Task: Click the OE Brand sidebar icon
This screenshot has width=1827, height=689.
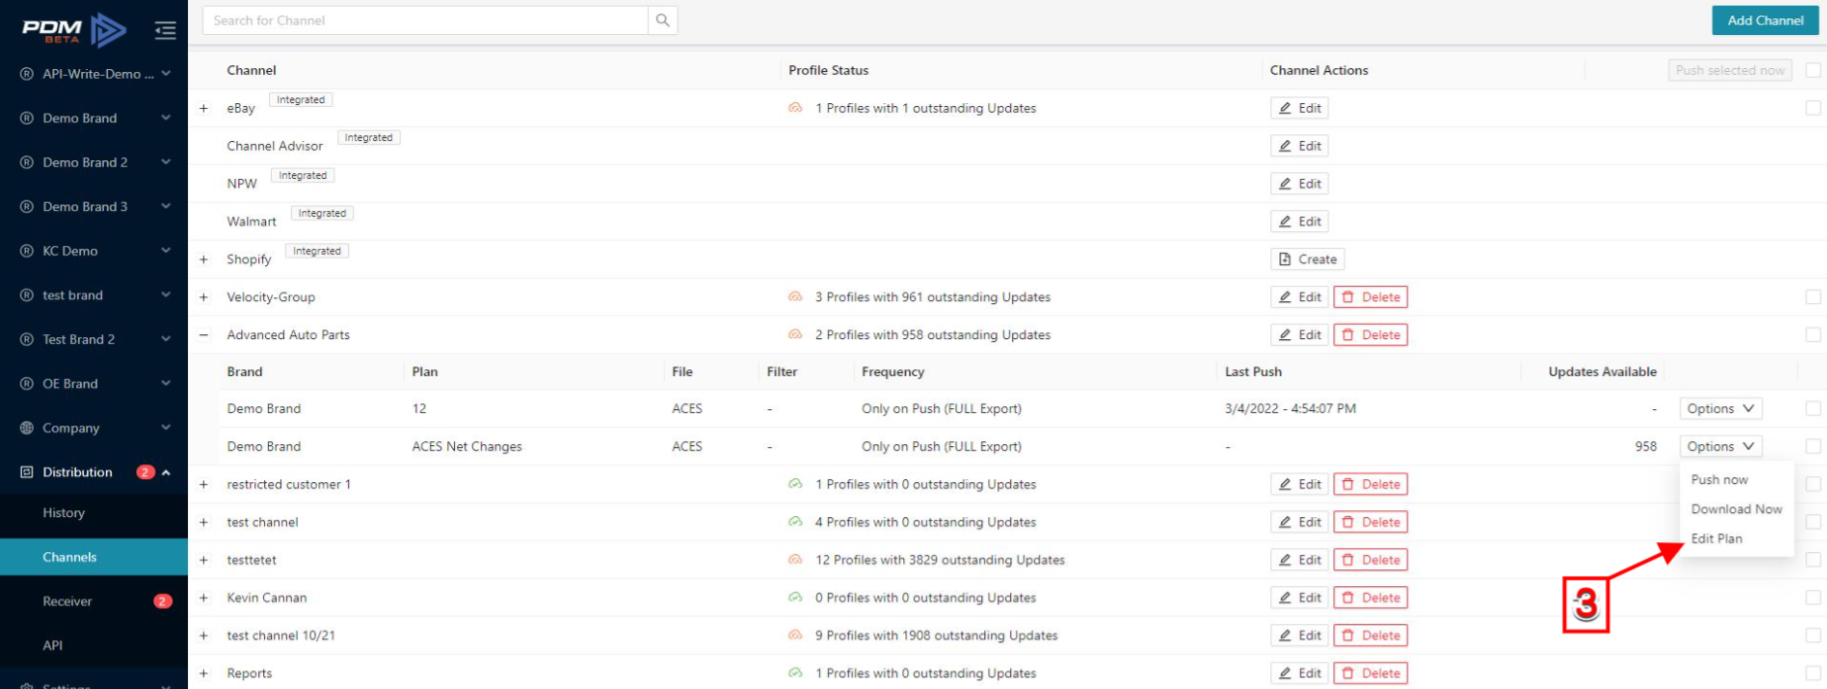Action: 27,384
